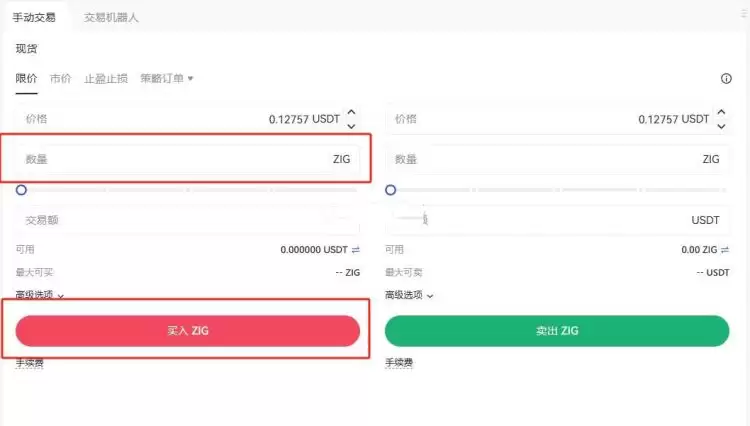Choose the 止盈止损 order type

click(x=106, y=78)
